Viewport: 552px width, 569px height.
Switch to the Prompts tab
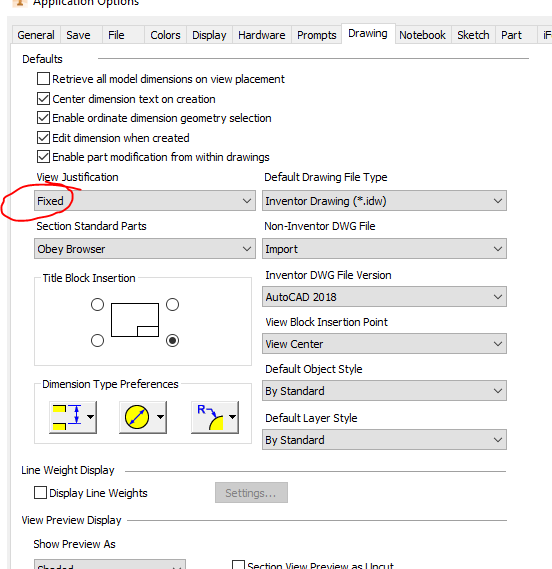tap(316, 35)
